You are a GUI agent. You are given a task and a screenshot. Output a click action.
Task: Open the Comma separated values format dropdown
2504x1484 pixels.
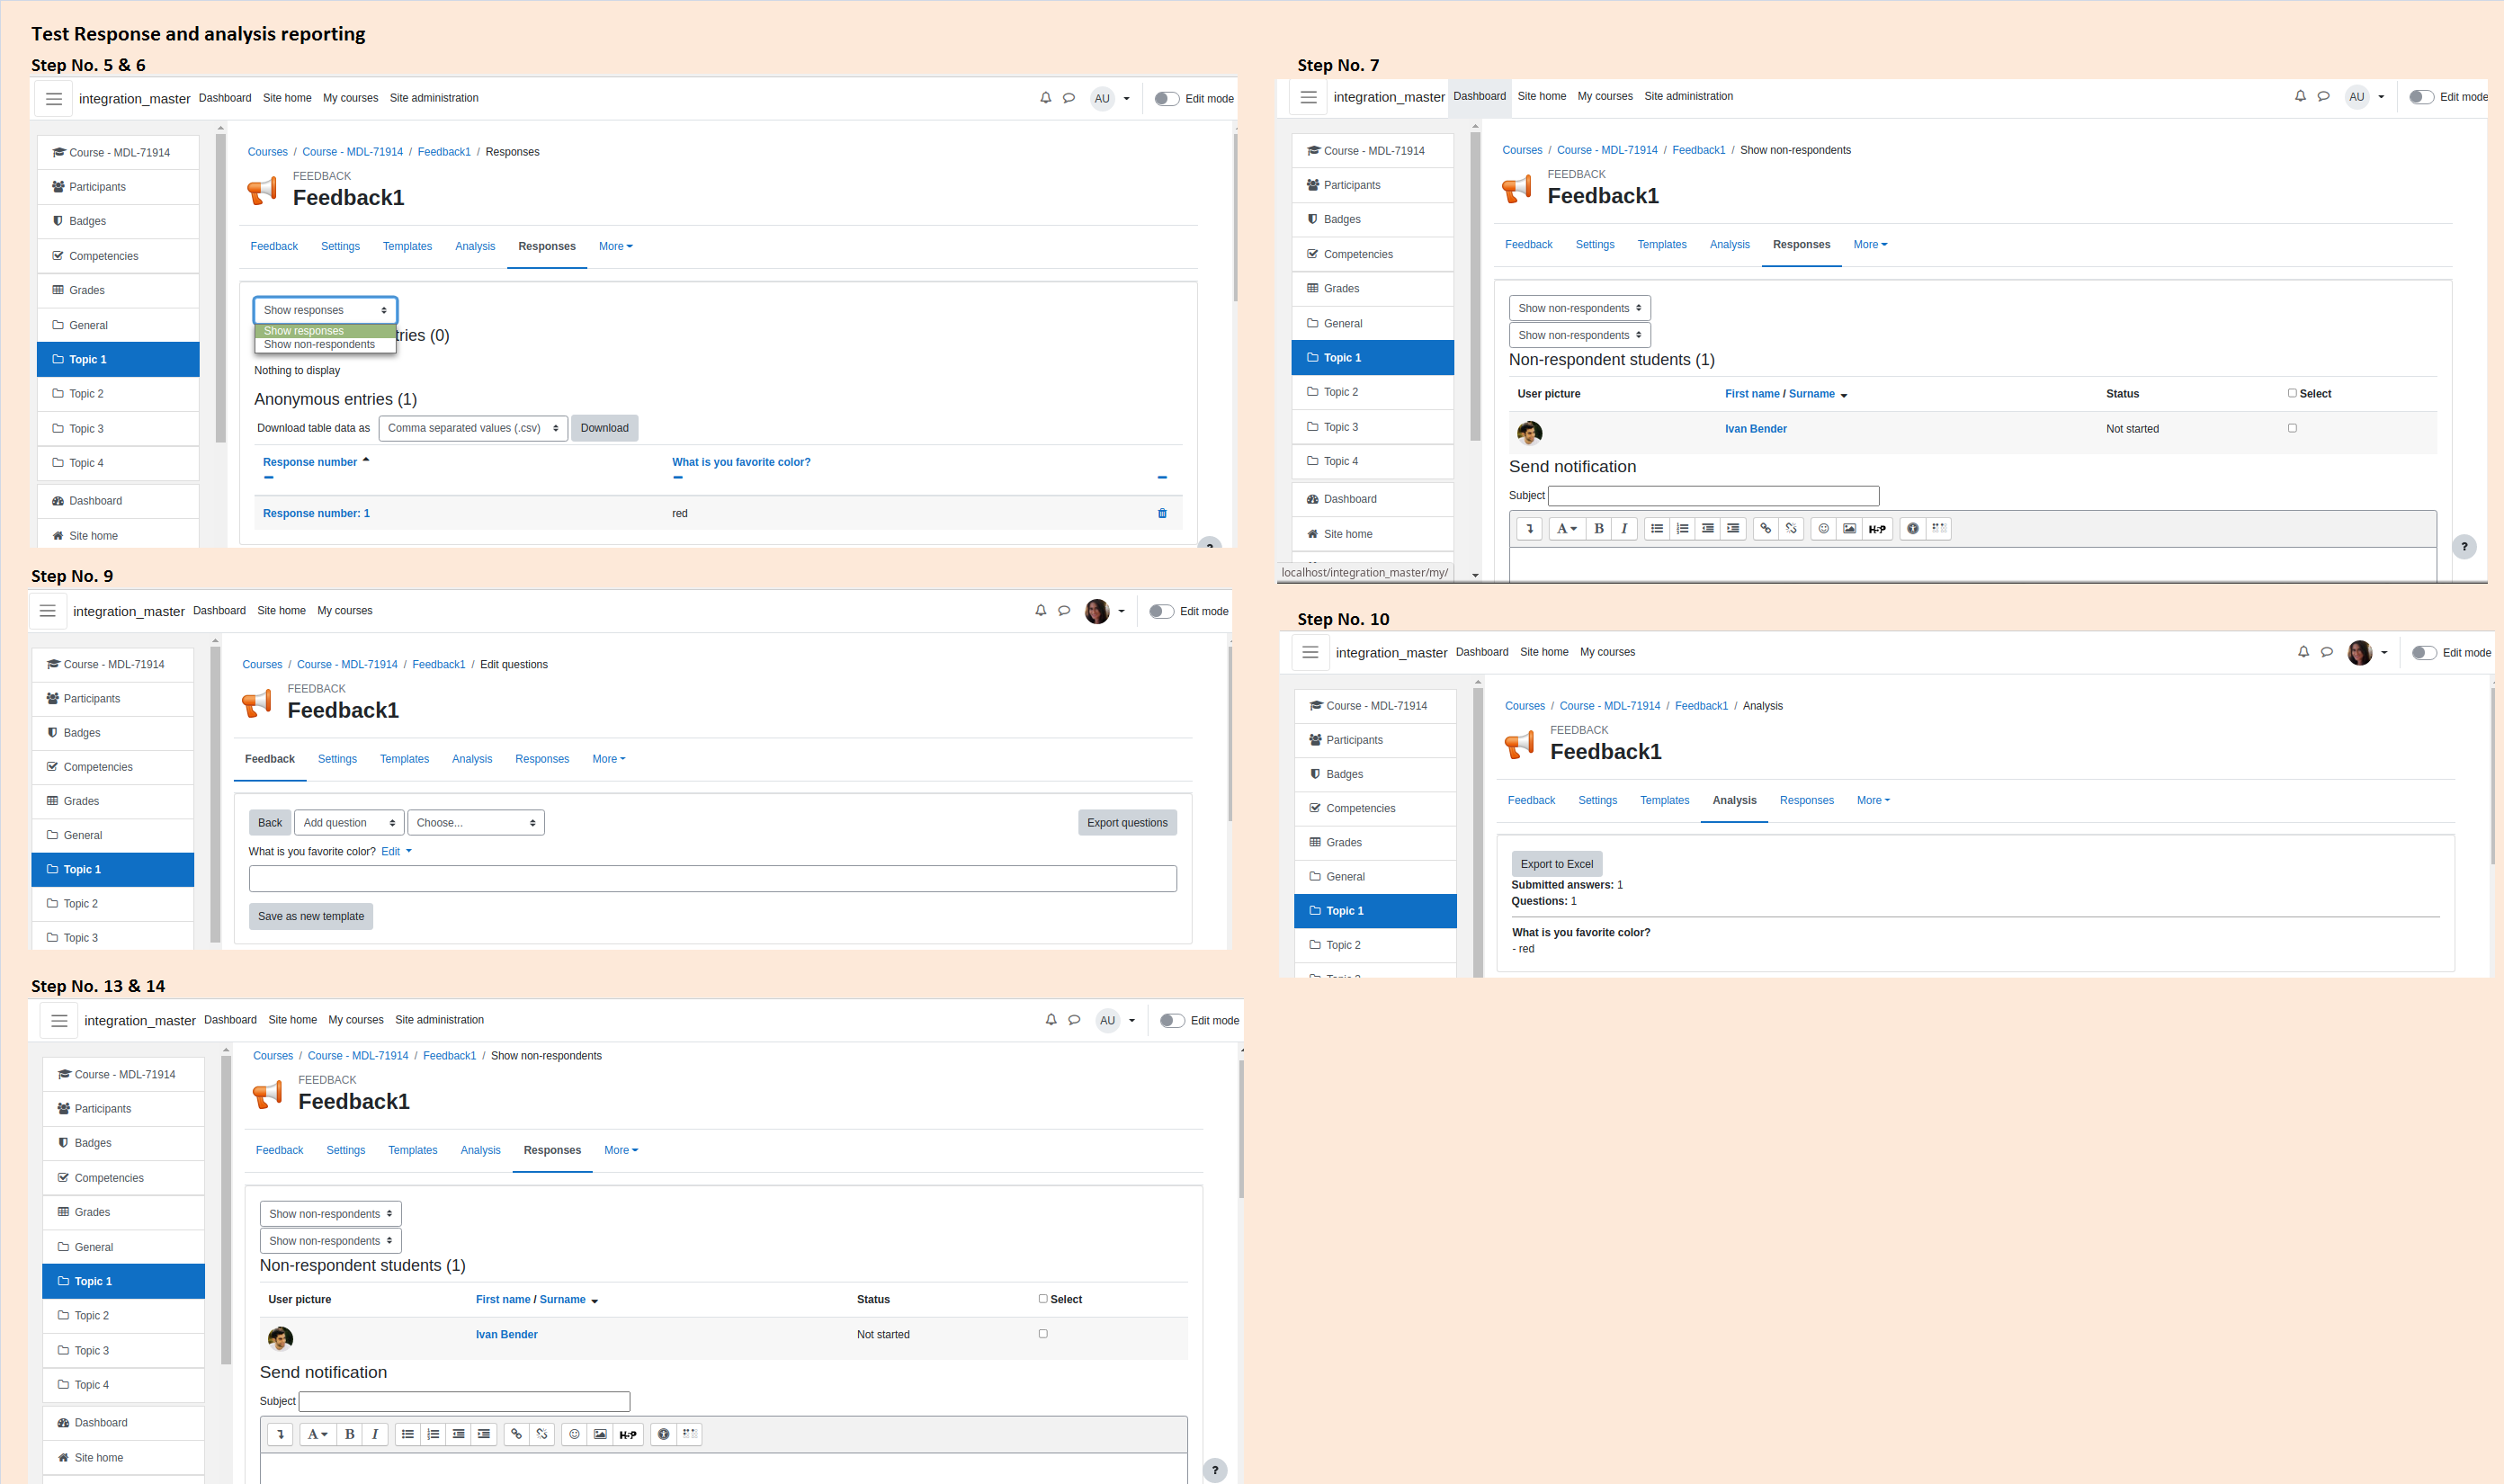(x=473, y=428)
